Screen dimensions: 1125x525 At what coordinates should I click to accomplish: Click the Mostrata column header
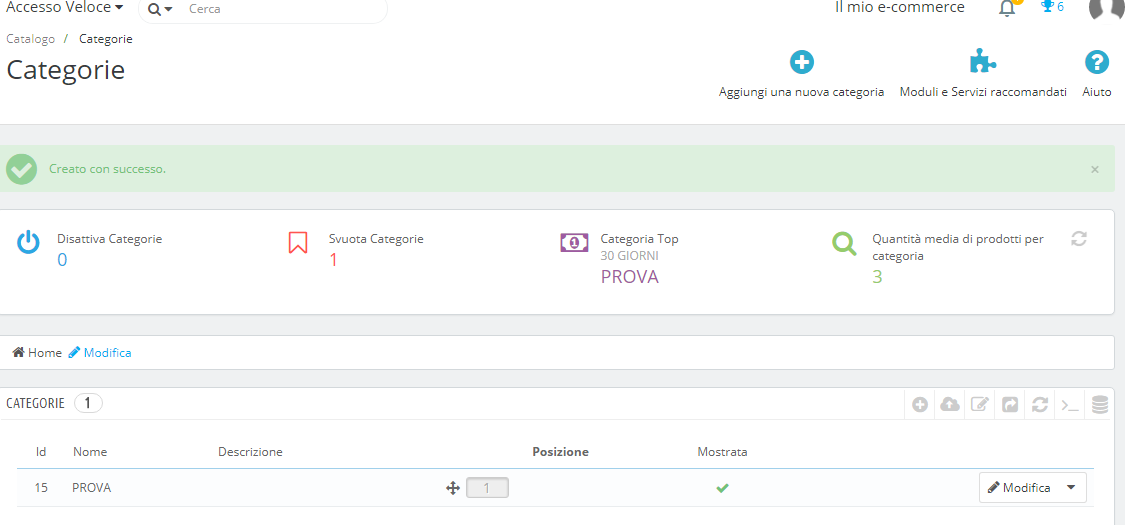pyautogui.click(x=722, y=452)
